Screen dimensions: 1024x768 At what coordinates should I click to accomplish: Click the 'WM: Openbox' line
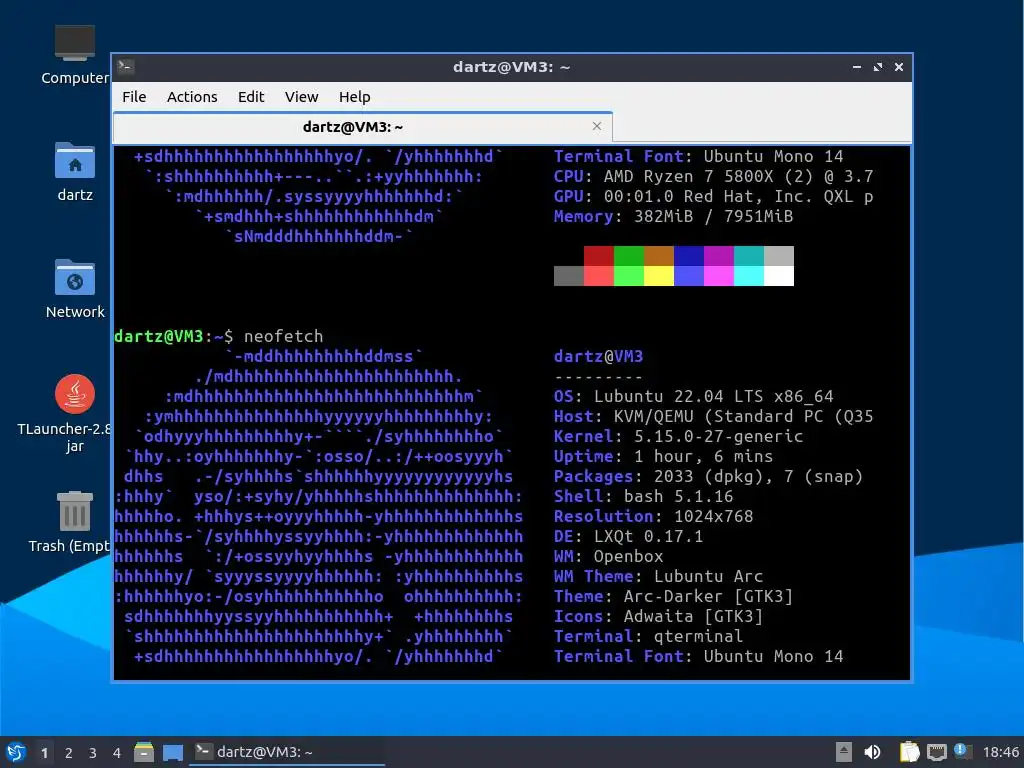tap(608, 556)
